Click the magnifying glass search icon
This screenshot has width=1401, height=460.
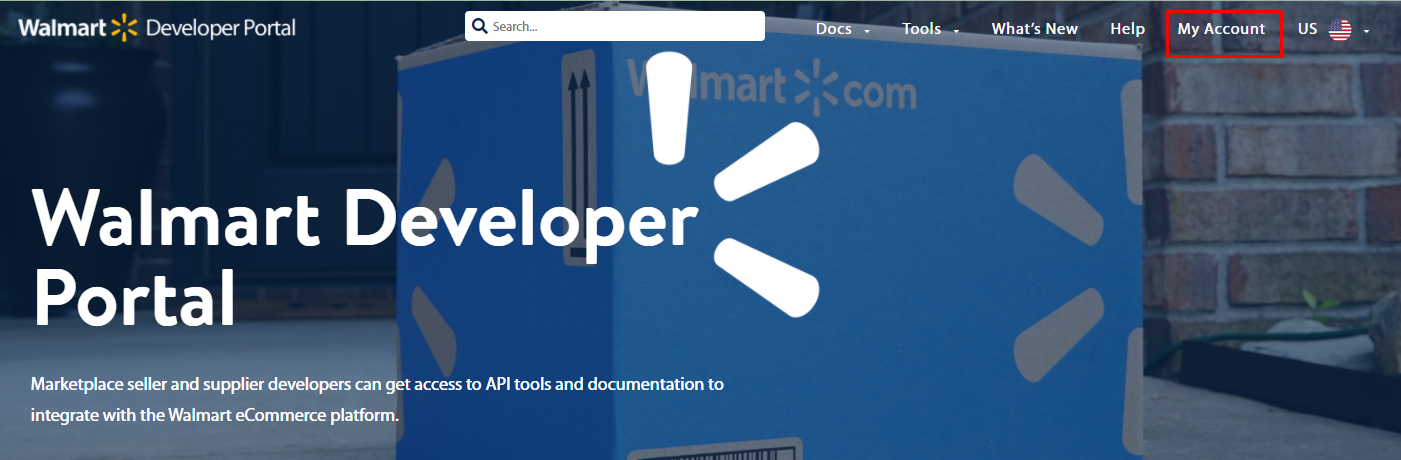pos(480,27)
